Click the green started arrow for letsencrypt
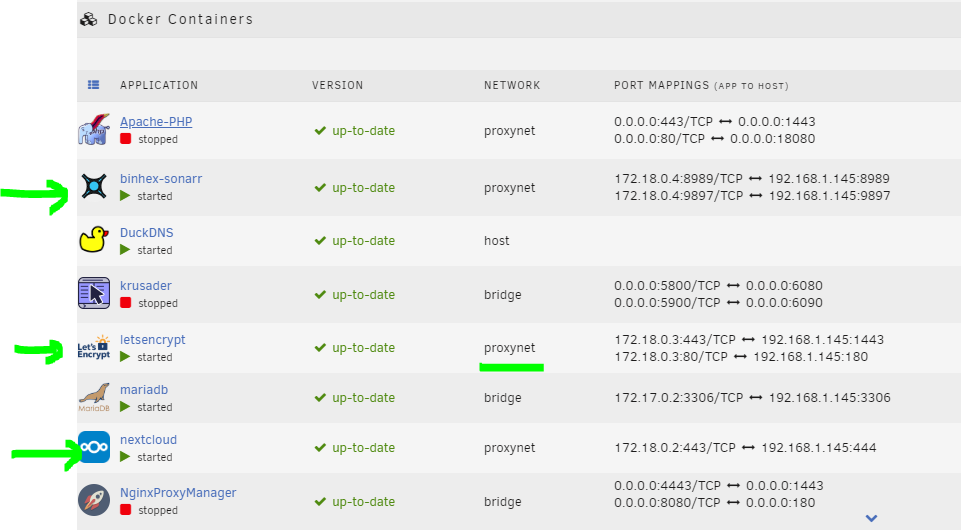The width and height of the screenshot is (961, 530). click(125, 357)
